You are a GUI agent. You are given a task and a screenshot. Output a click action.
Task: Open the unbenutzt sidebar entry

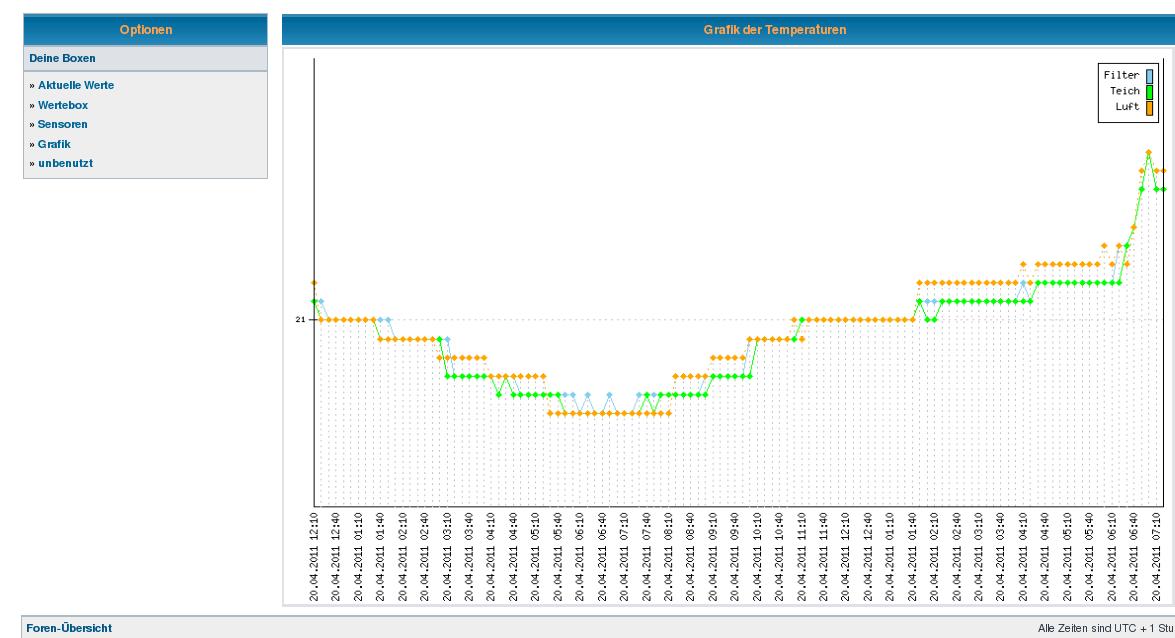[65, 163]
